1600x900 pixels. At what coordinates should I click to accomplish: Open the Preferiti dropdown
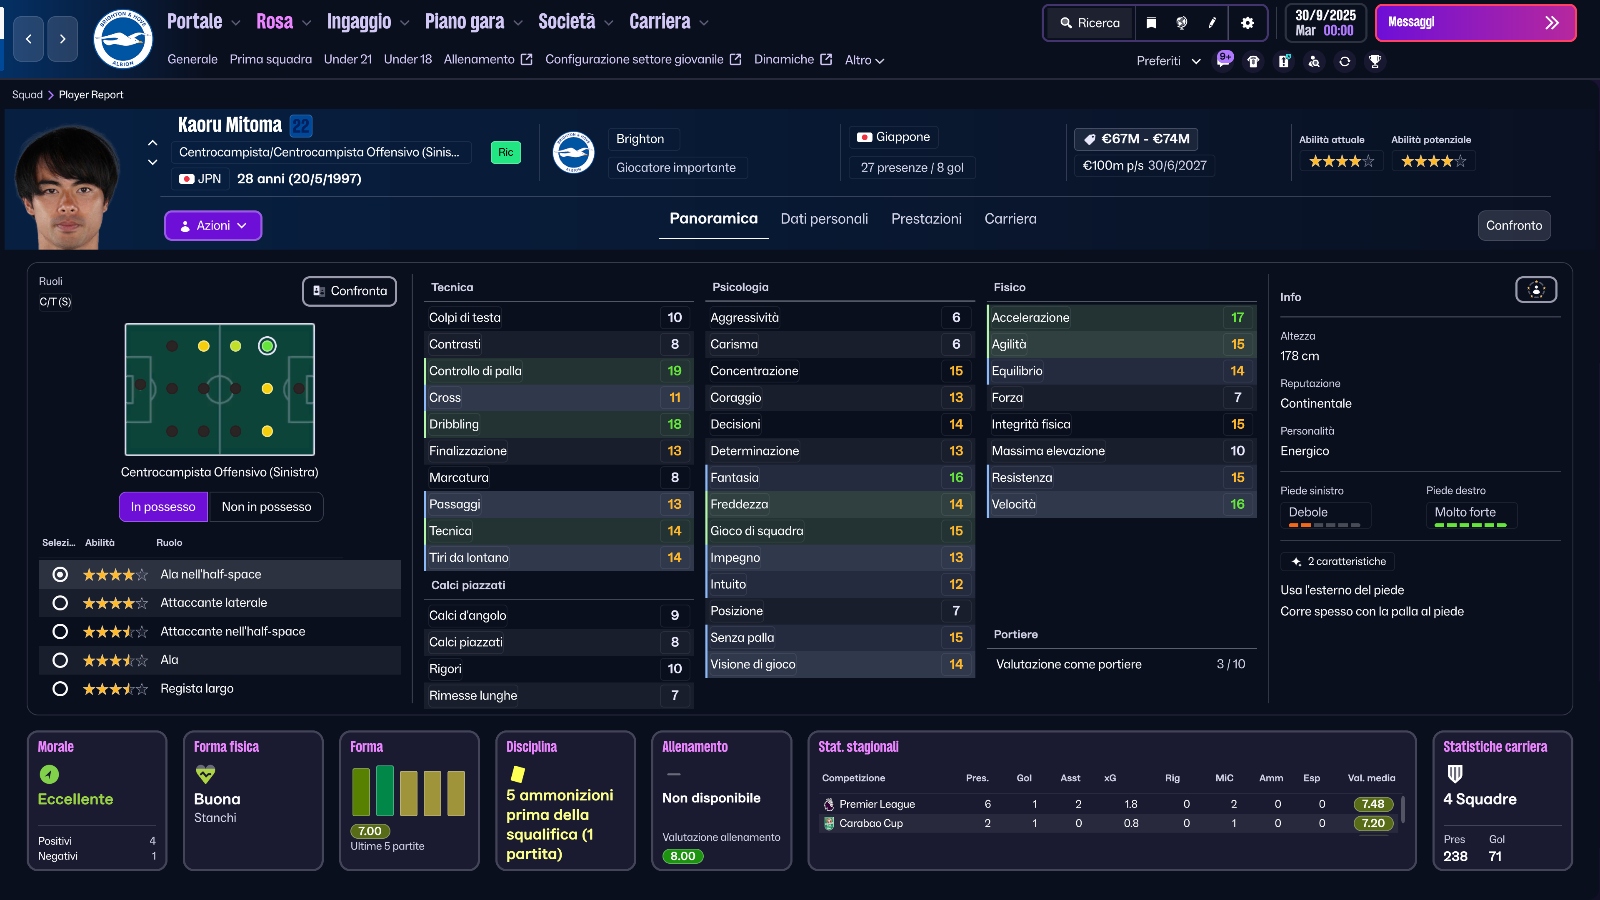click(1168, 61)
